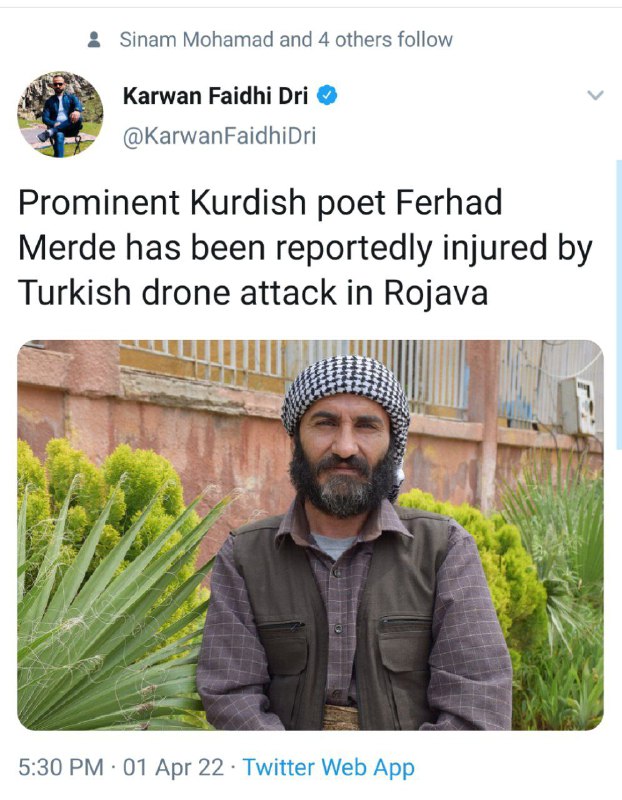Viewport: 622px width, 800px height.
Task: Expand the tweet options chevron
Action: tap(595, 95)
